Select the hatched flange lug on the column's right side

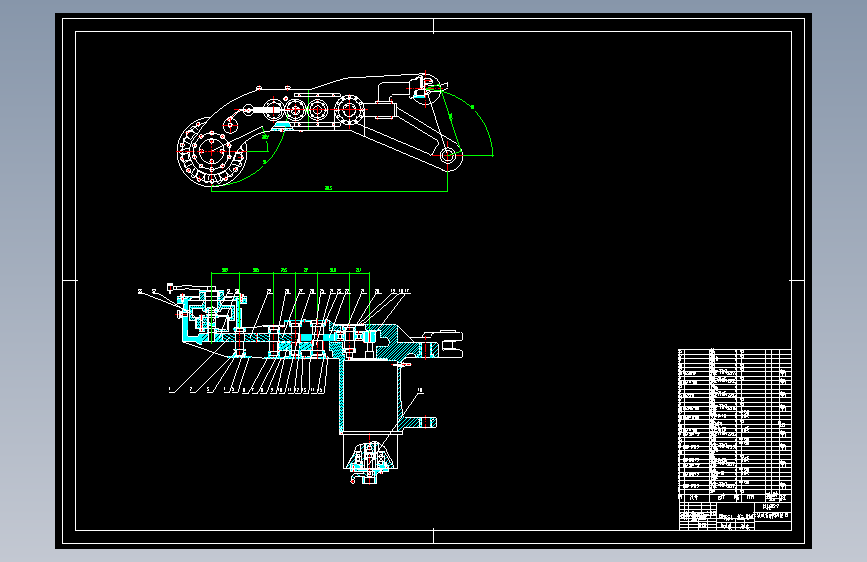click(x=419, y=423)
